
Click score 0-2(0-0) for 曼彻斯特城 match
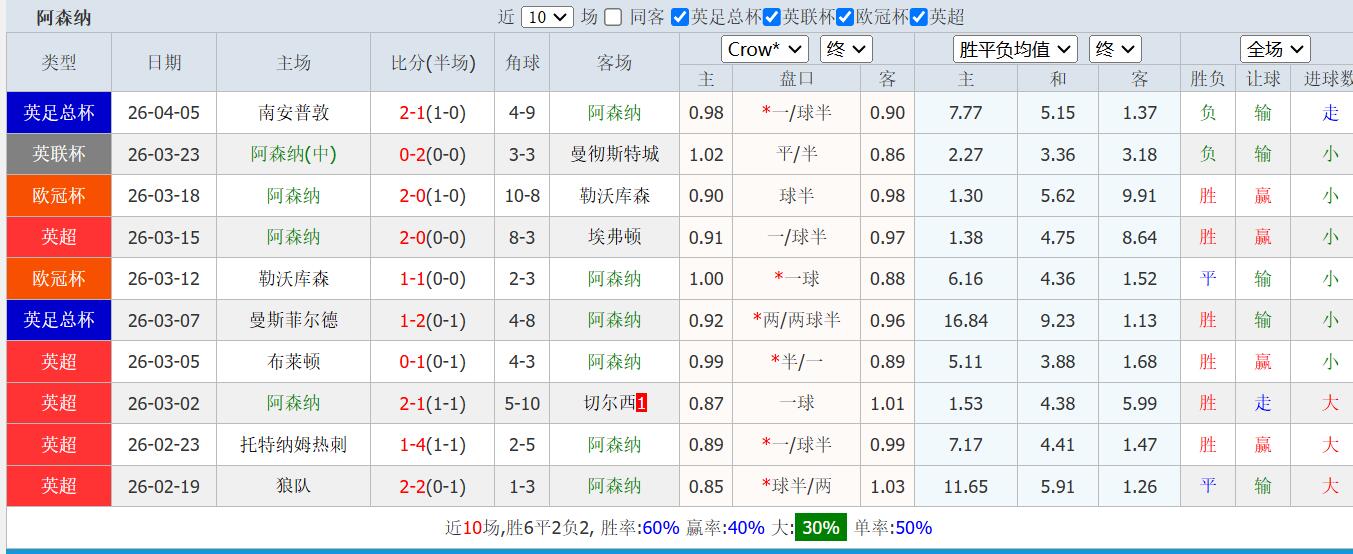tap(433, 154)
